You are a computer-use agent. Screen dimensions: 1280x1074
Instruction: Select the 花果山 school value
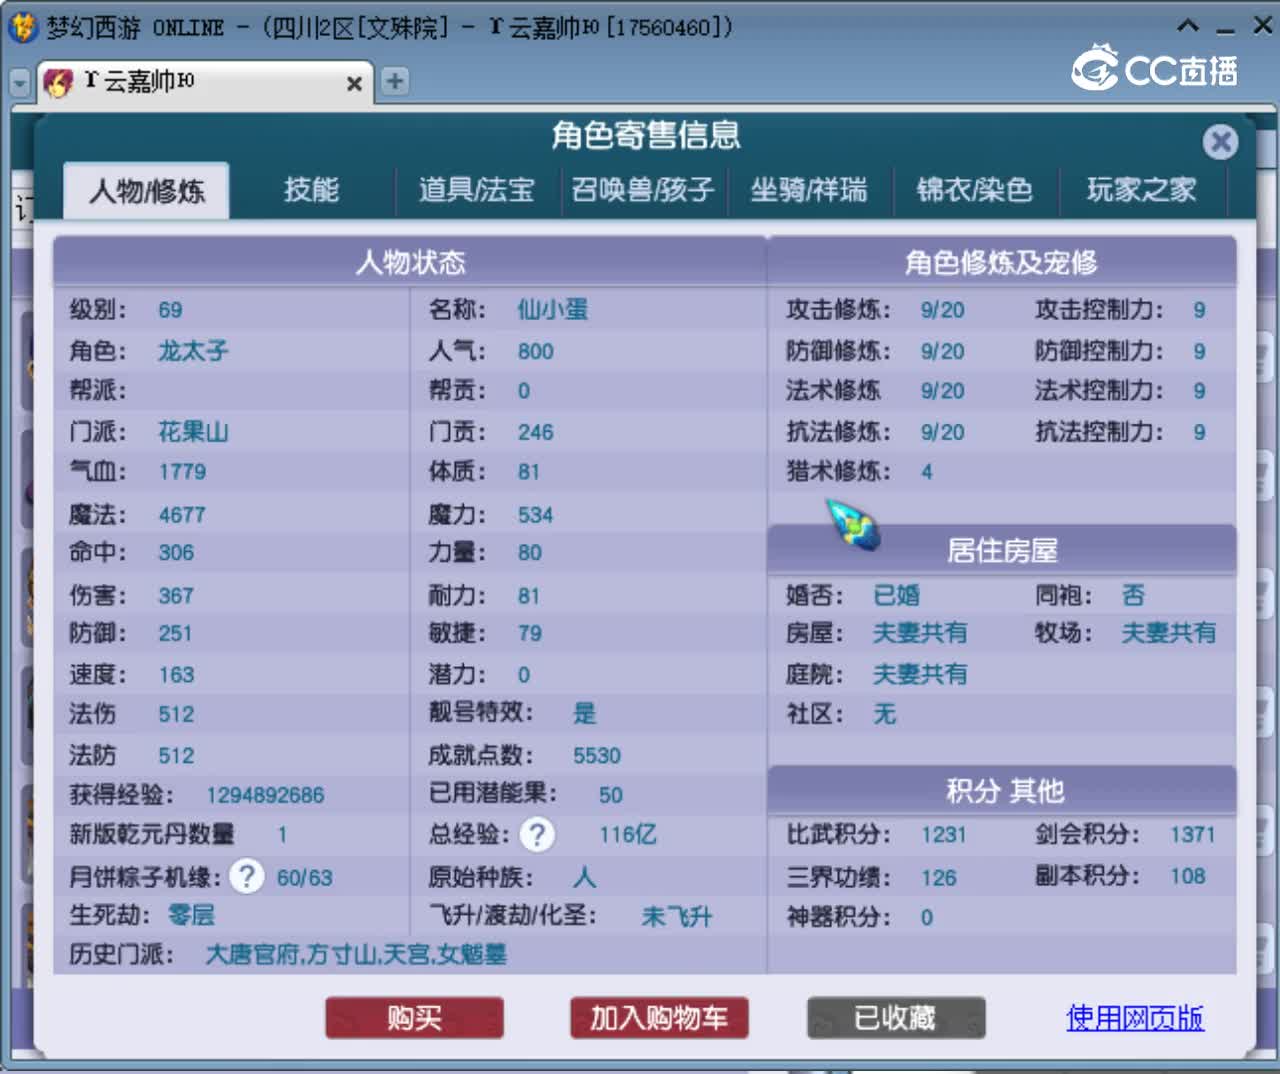[x=193, y=432]
